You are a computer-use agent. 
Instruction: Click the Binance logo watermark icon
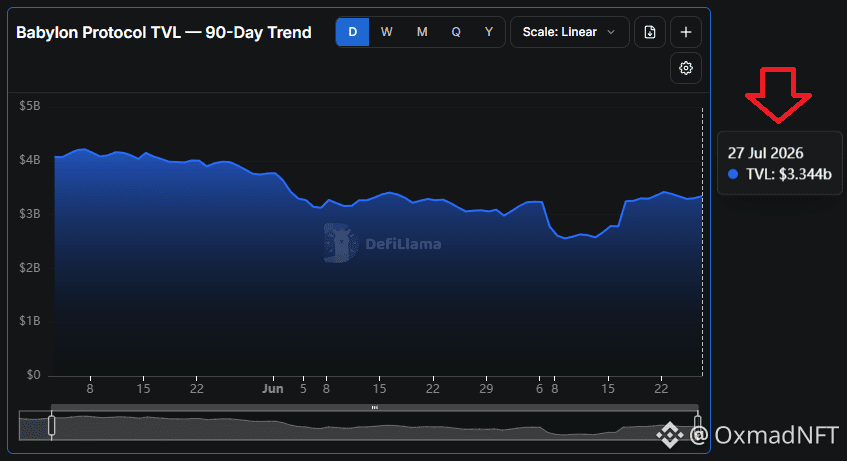pos(669,435)
